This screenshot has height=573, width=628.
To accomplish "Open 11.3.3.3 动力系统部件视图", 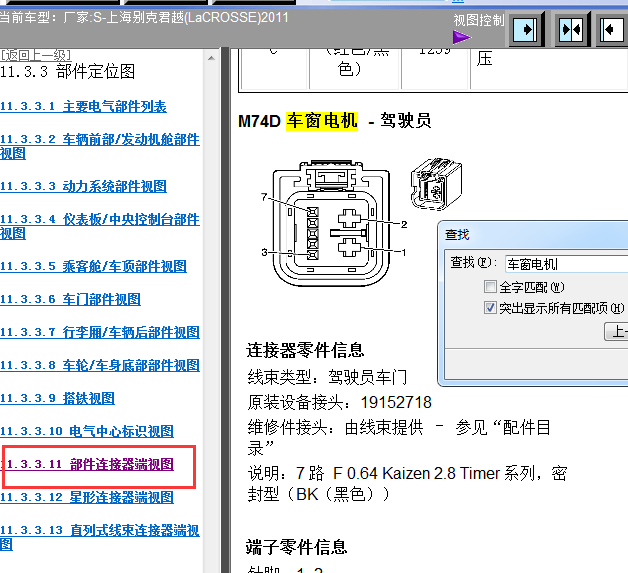I will point(83,186).
